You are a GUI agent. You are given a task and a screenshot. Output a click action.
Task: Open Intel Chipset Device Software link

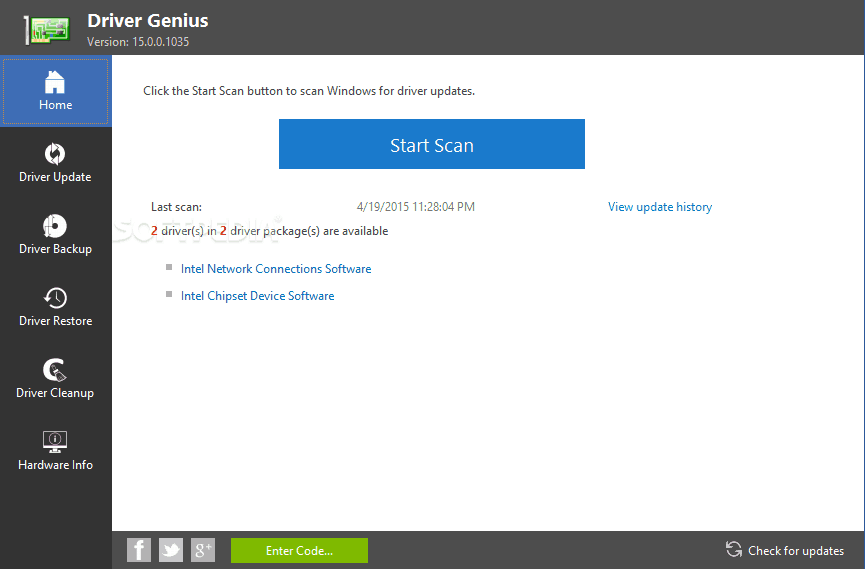[258, 296]
